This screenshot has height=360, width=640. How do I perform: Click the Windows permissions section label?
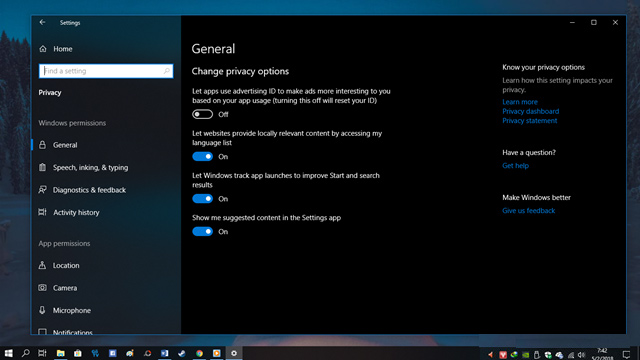72,123
